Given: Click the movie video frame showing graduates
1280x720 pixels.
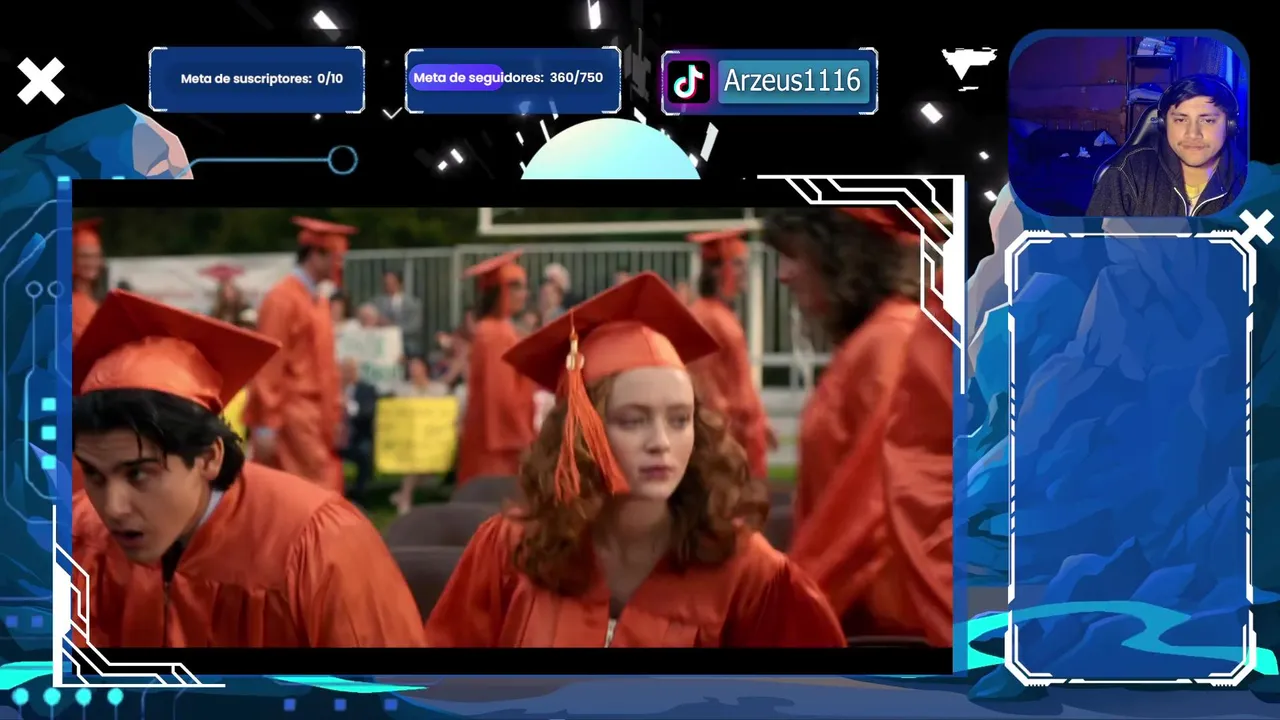Looking at the screenshot, I should pos(512,428).
